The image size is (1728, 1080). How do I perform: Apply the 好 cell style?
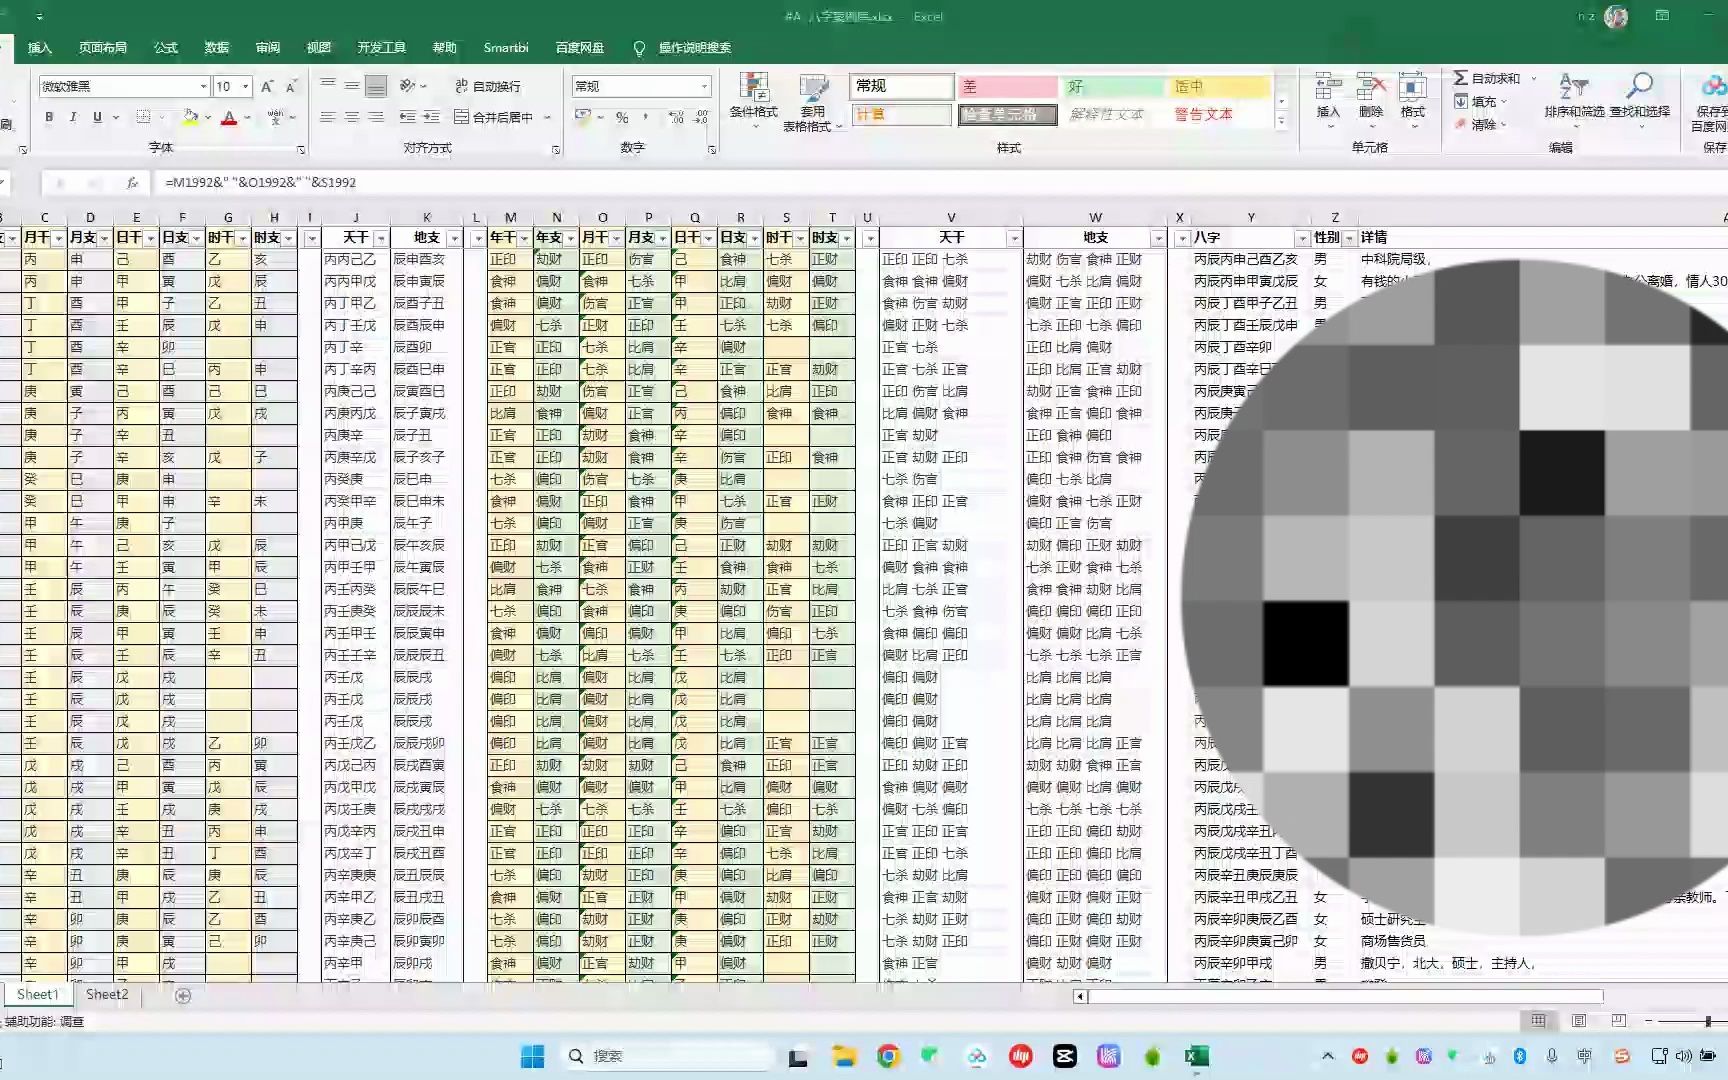coord(1113,87)
